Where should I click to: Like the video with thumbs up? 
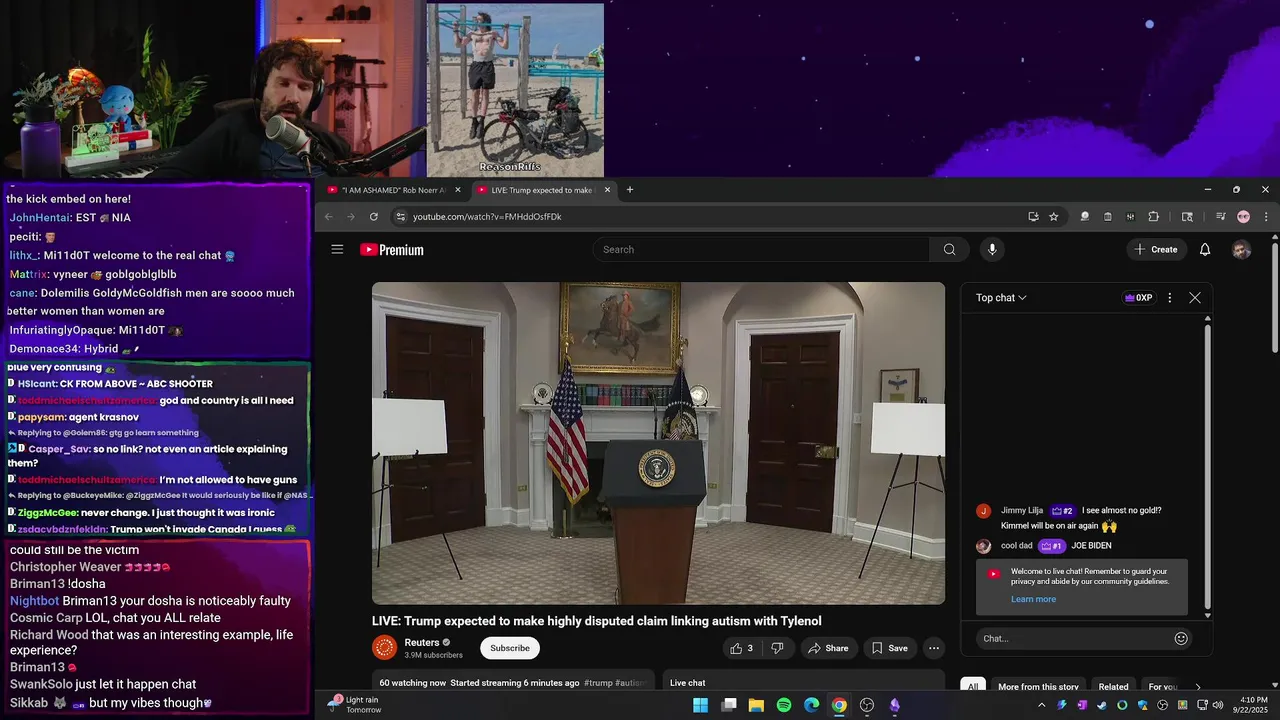[741, 648]
